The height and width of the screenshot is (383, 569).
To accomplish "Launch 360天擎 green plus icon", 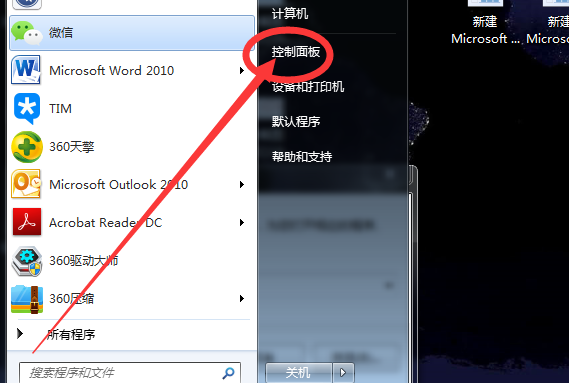I will pos(26,147).
